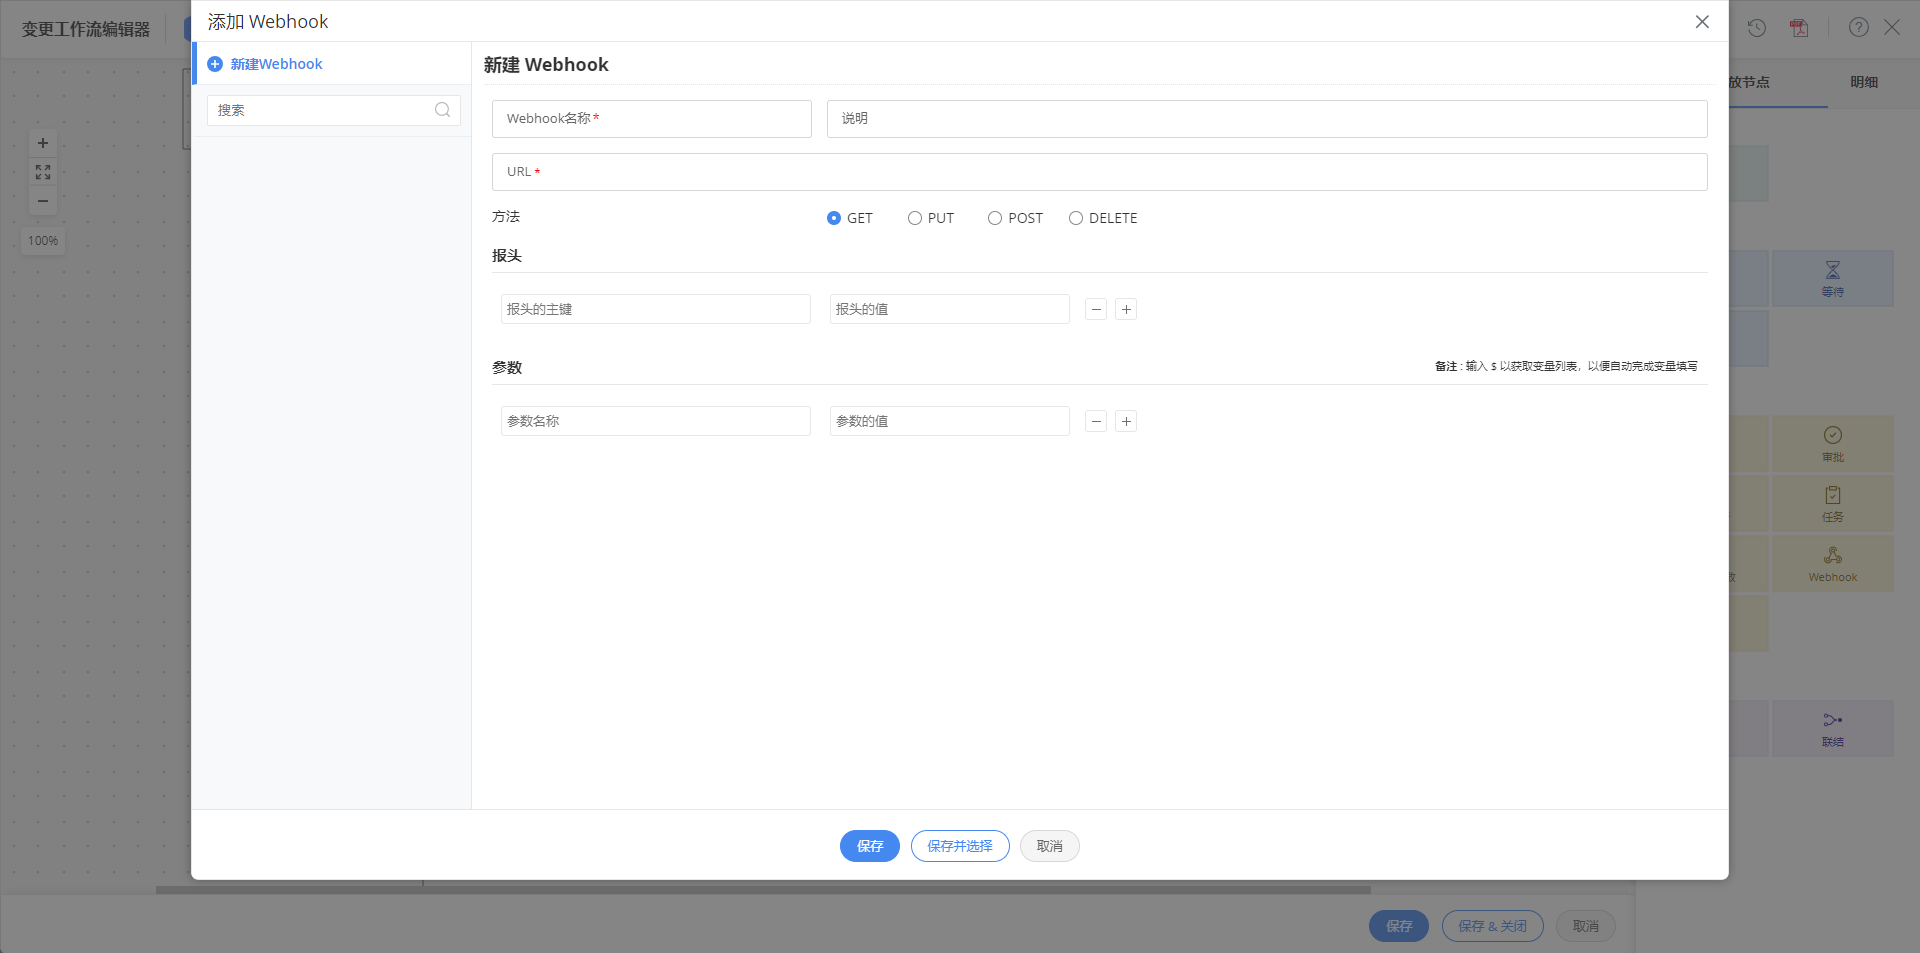
Task: Click the 100% zoom level indicator
Action: pos(43,241)
